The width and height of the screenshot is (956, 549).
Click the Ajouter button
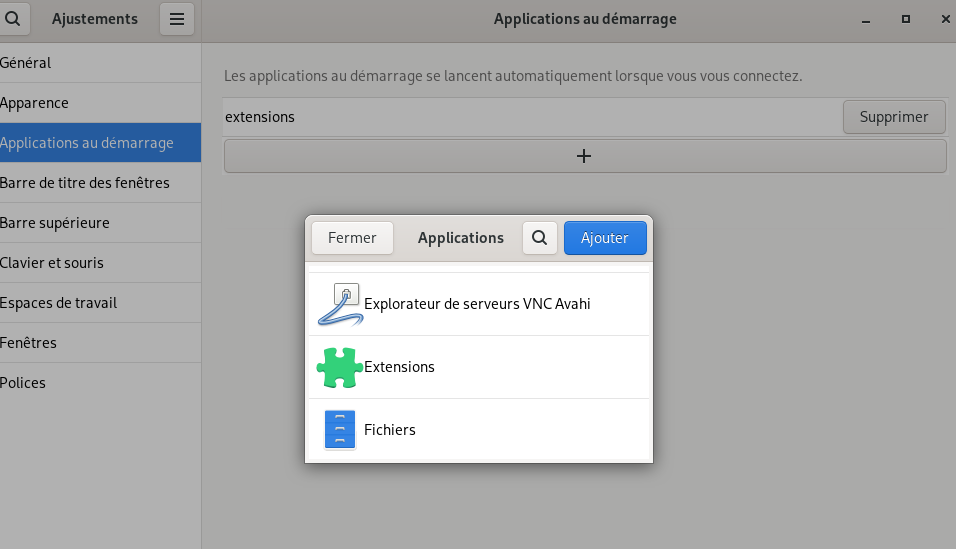click(x=605, y=238)
